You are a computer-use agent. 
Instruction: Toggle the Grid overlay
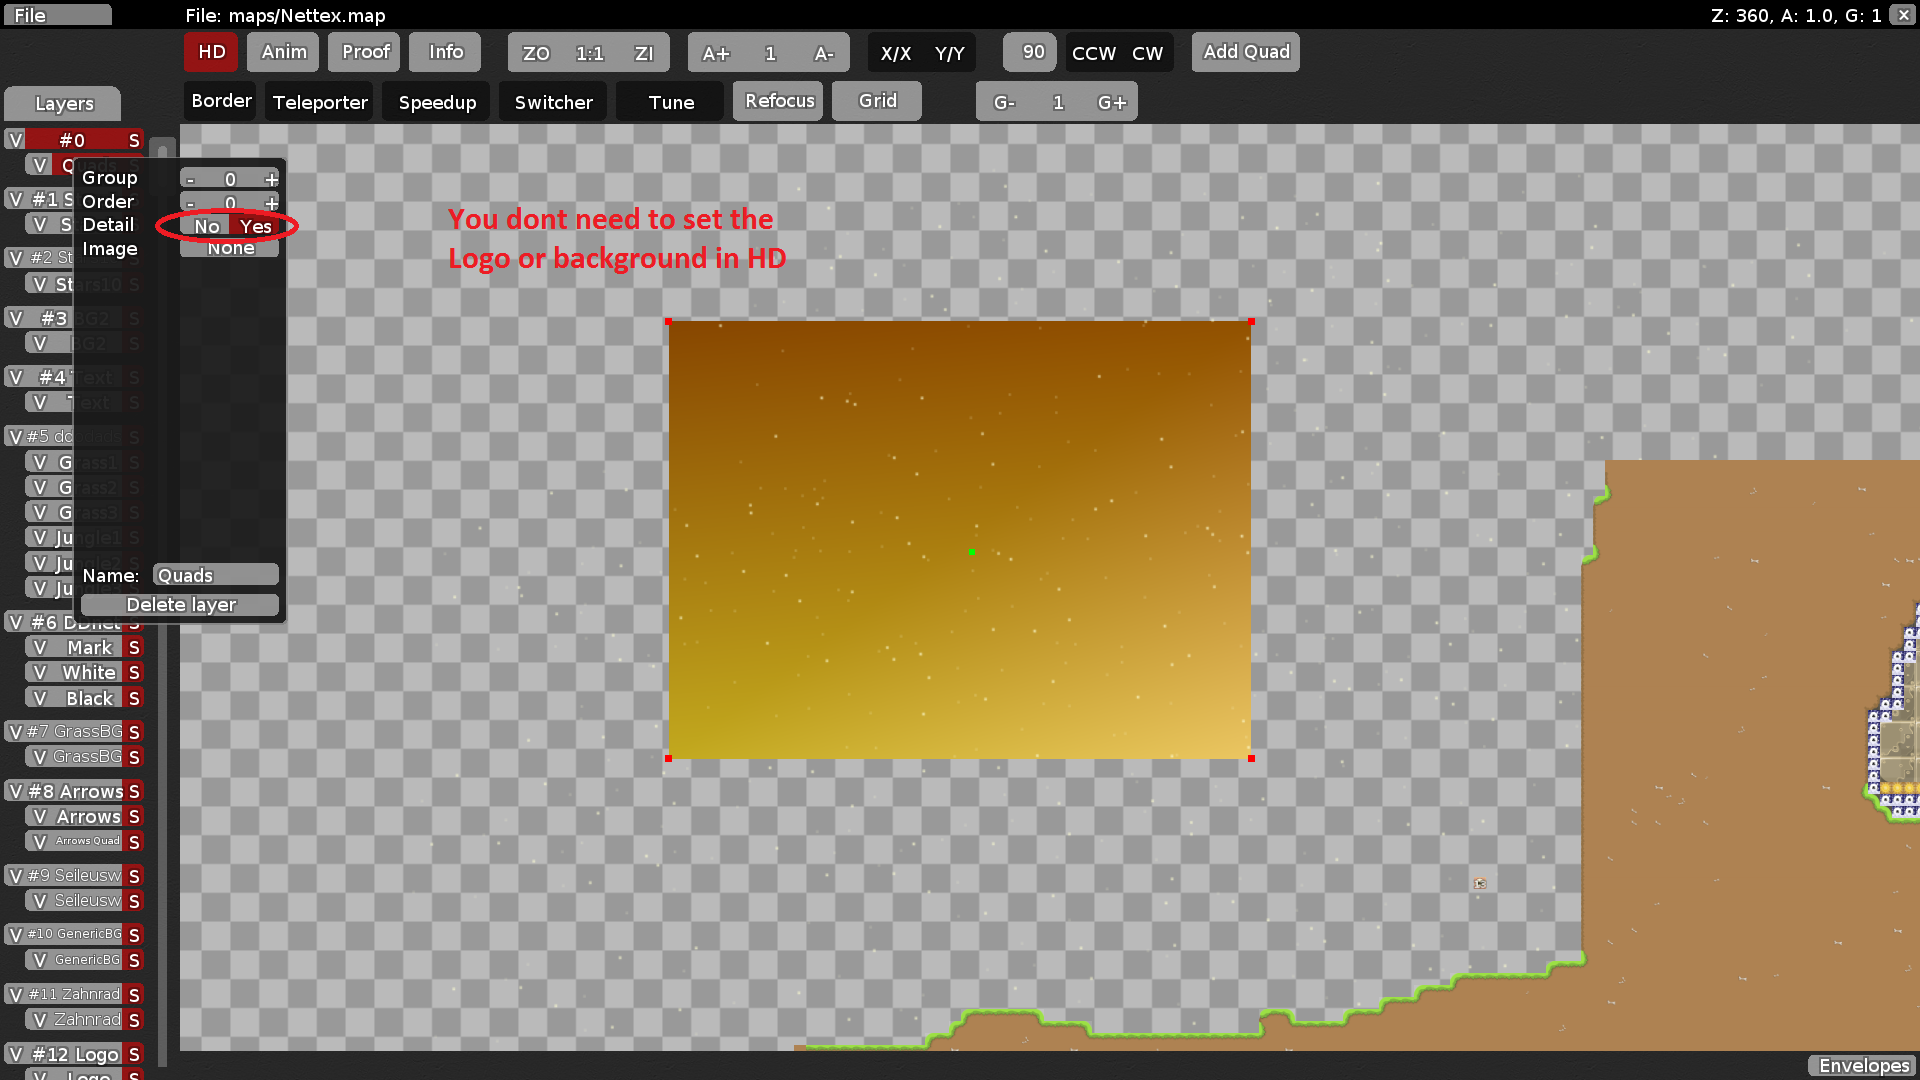tap(876, 100)
